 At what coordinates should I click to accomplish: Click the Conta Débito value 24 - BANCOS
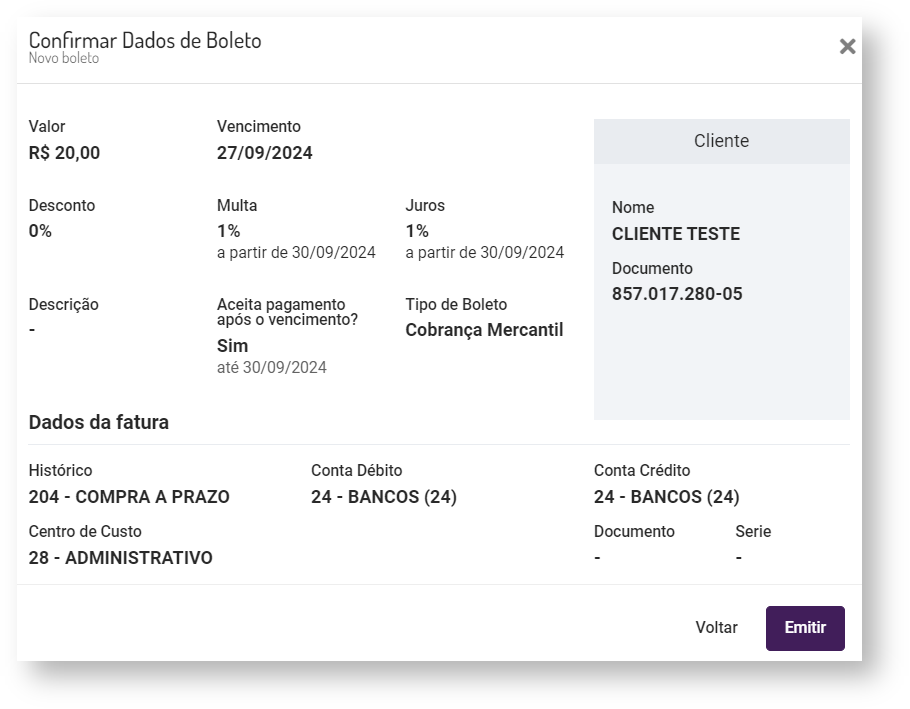(x=383, y=497)
